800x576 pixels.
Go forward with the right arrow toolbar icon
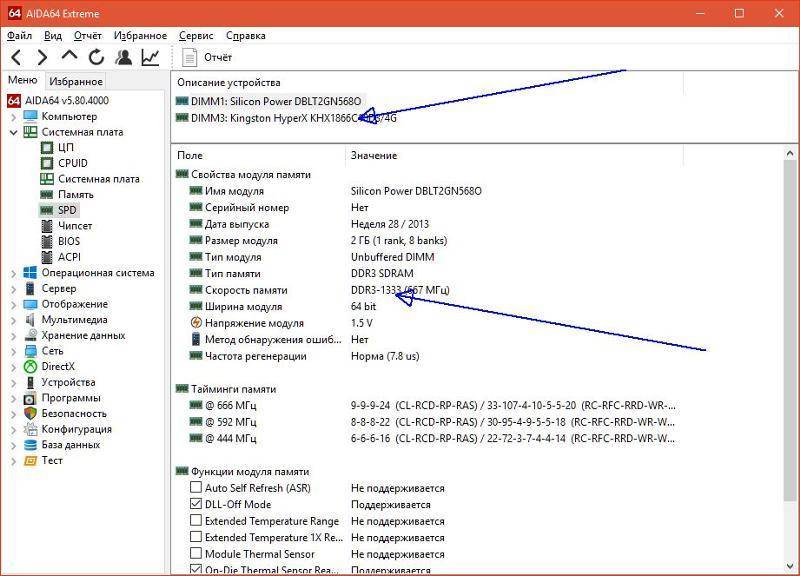click(42, 57)
